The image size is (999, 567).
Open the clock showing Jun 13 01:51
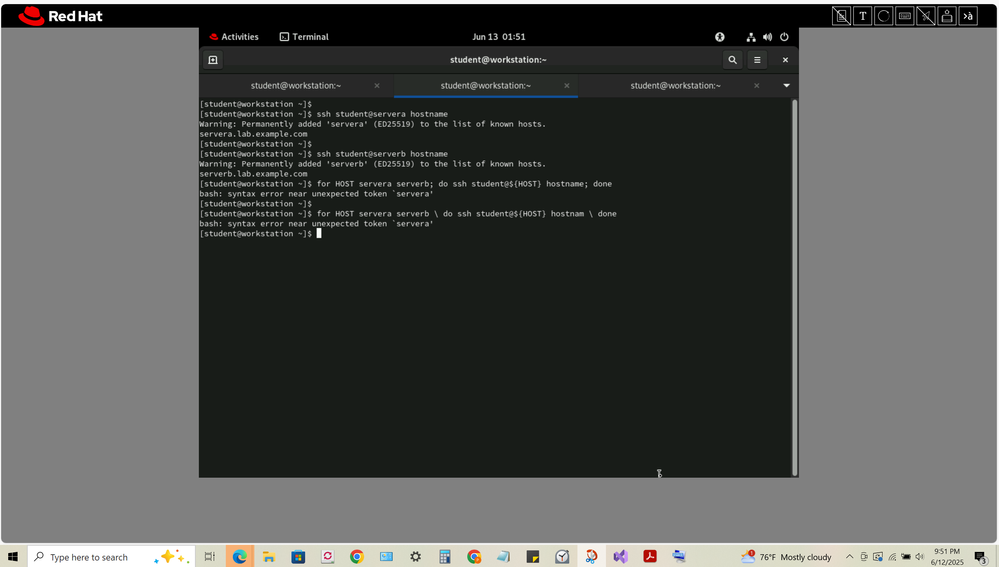pyautogui.click(x=499, y=37)
